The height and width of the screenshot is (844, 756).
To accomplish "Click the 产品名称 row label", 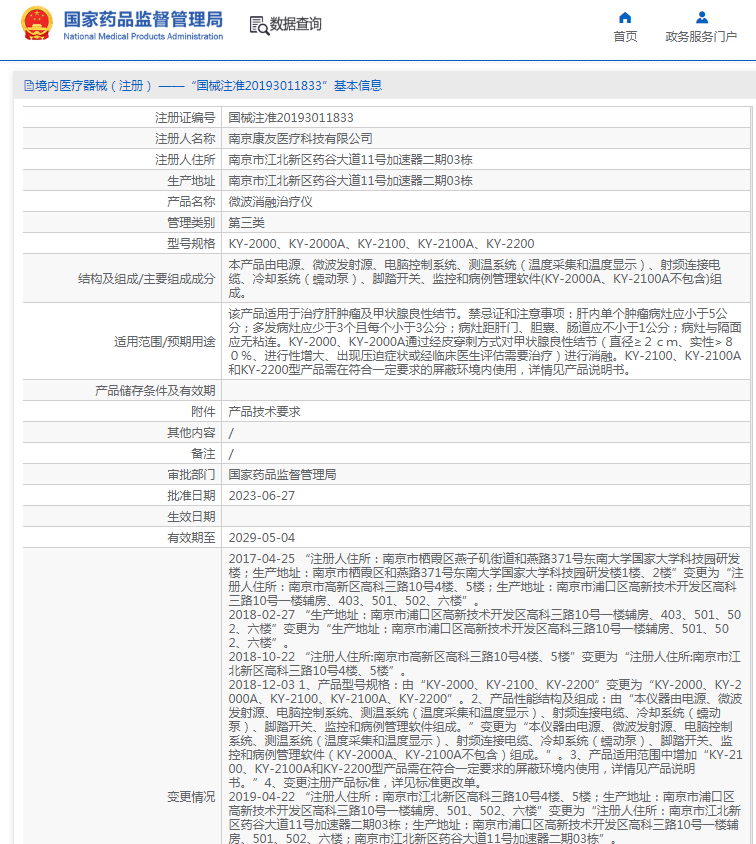I will (191, 201).
